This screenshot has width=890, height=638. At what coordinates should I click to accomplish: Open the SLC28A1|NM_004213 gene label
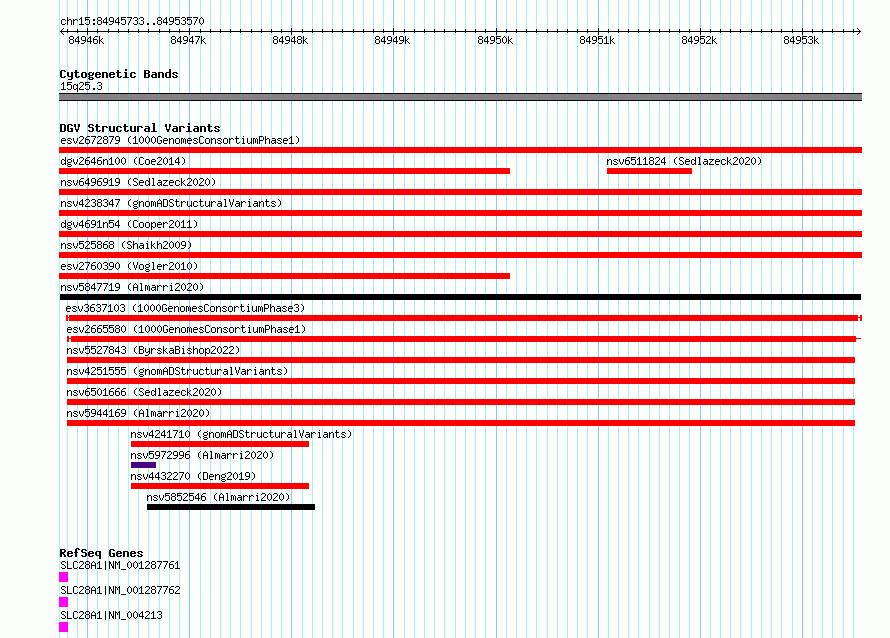click(x=111, y=615)
